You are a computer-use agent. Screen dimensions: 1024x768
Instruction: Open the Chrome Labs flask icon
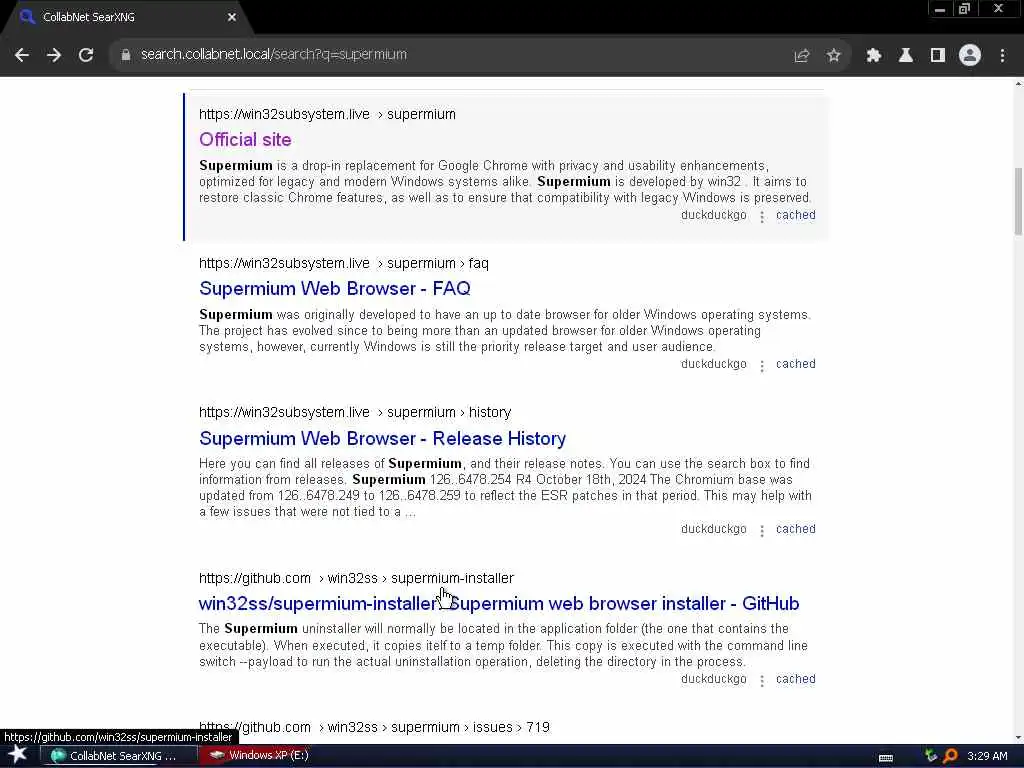tap(905, 56)
